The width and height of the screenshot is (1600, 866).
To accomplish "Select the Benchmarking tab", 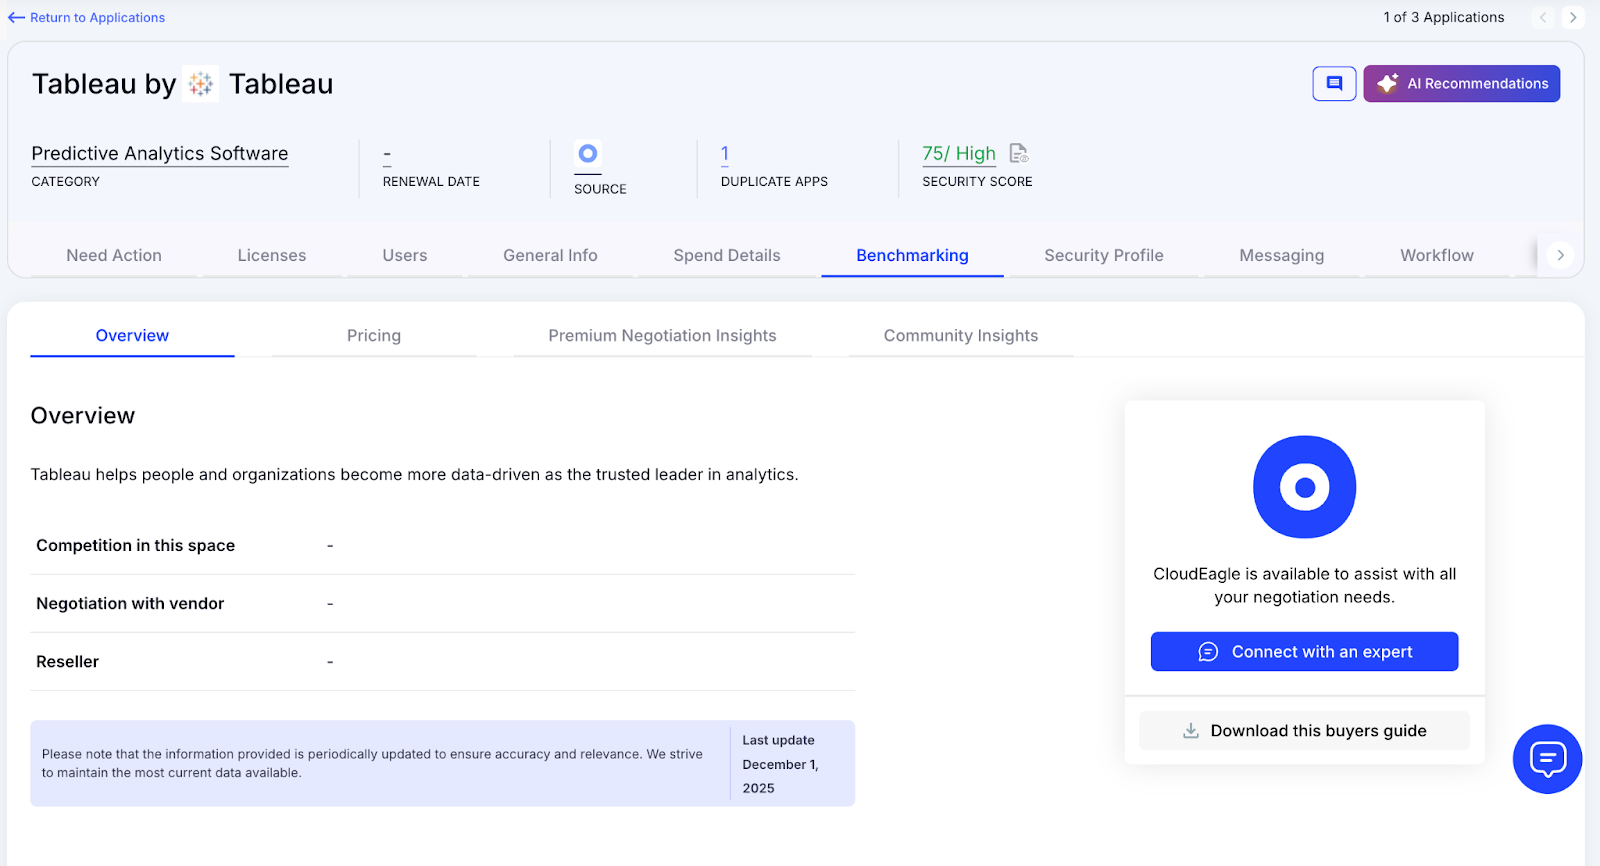I will (x=912, y=255).
